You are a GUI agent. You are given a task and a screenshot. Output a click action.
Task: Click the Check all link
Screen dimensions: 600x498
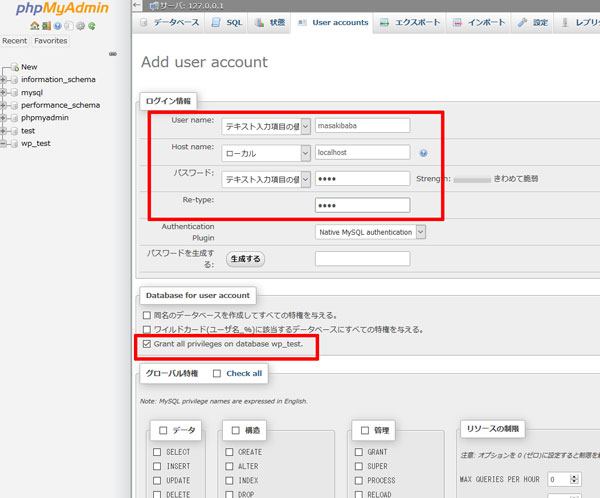click(x=244, y=374)
